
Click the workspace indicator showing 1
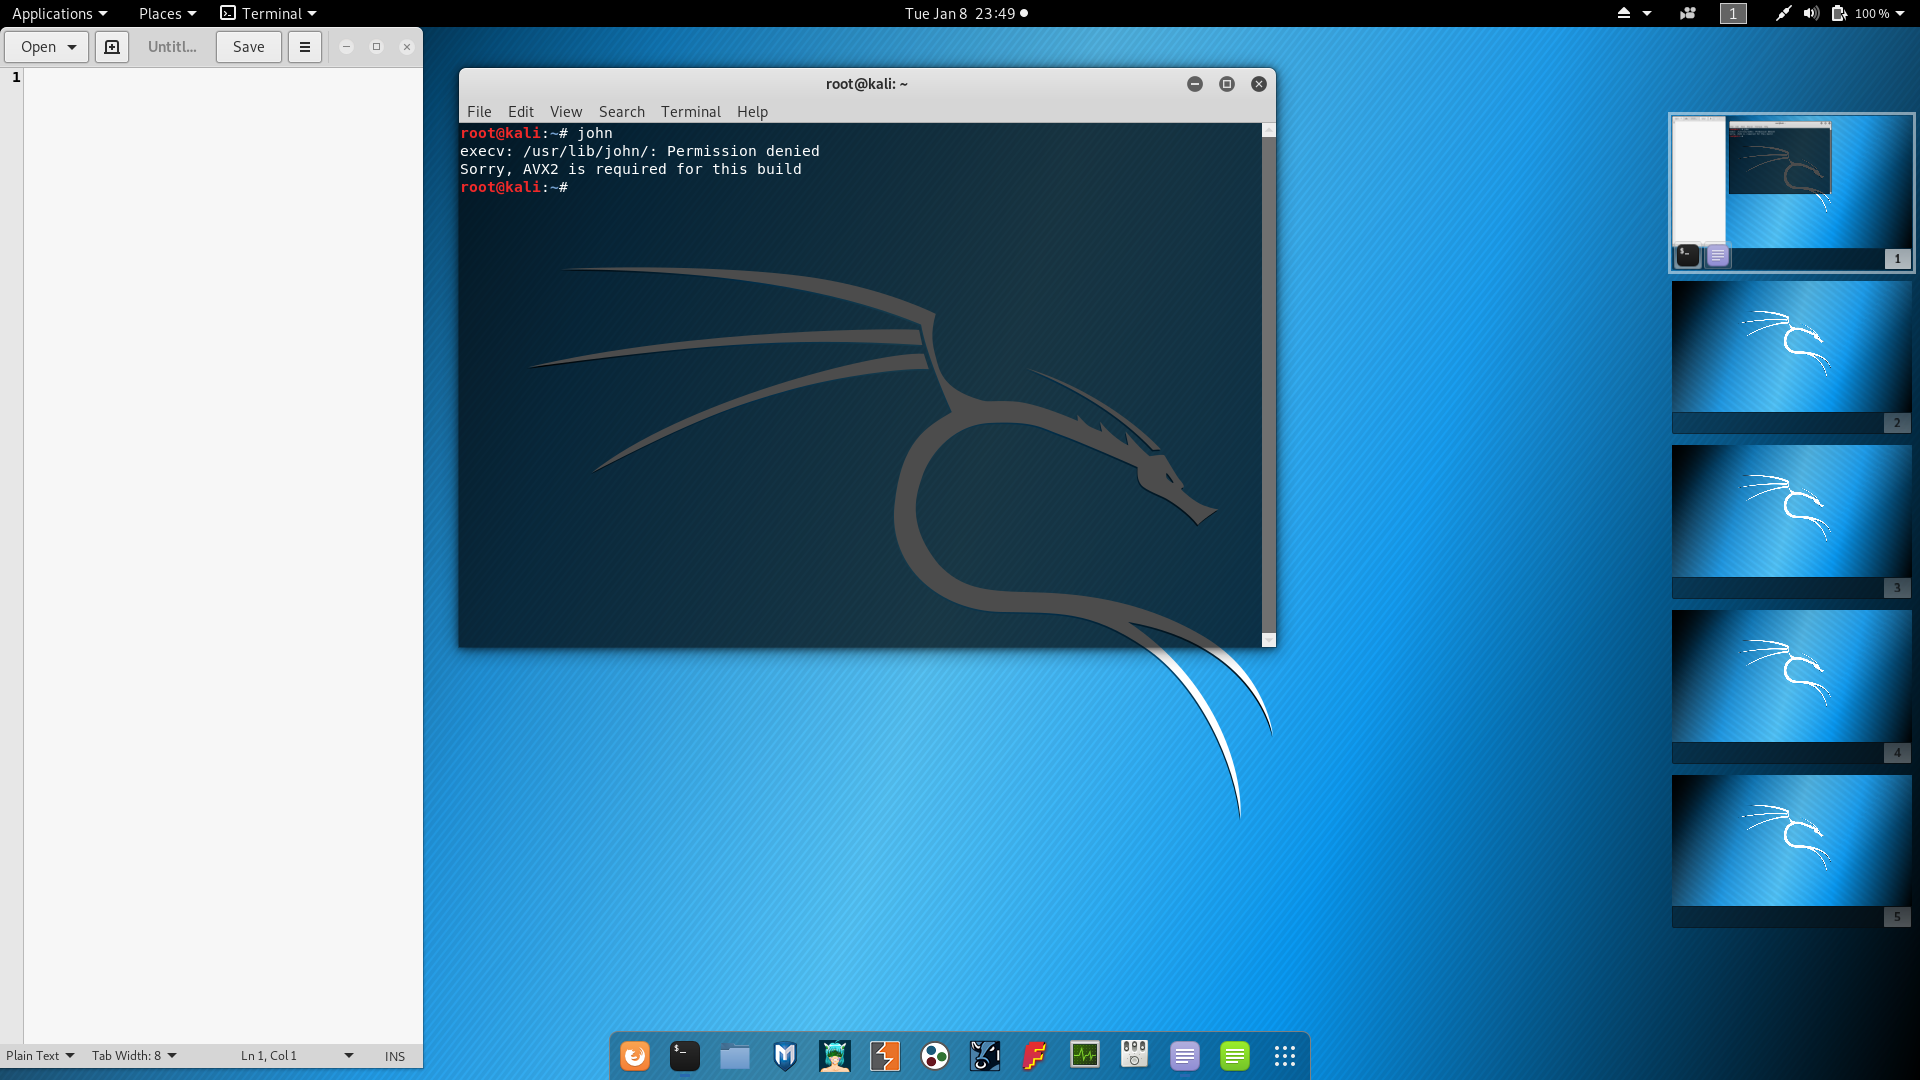pyautogui.click(x=1733, y=14)
